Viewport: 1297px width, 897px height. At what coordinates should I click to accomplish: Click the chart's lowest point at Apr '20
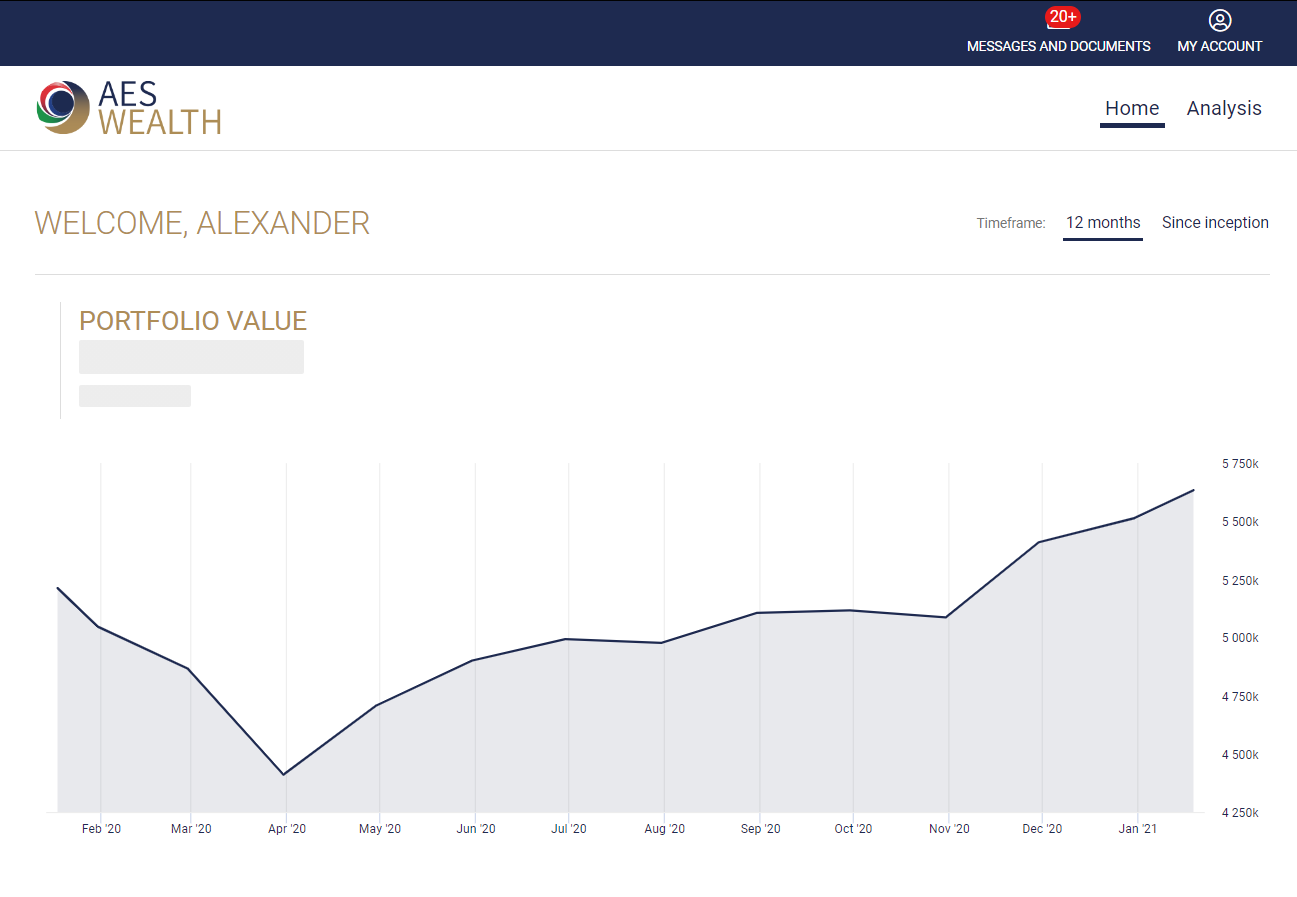coord(286,774)
